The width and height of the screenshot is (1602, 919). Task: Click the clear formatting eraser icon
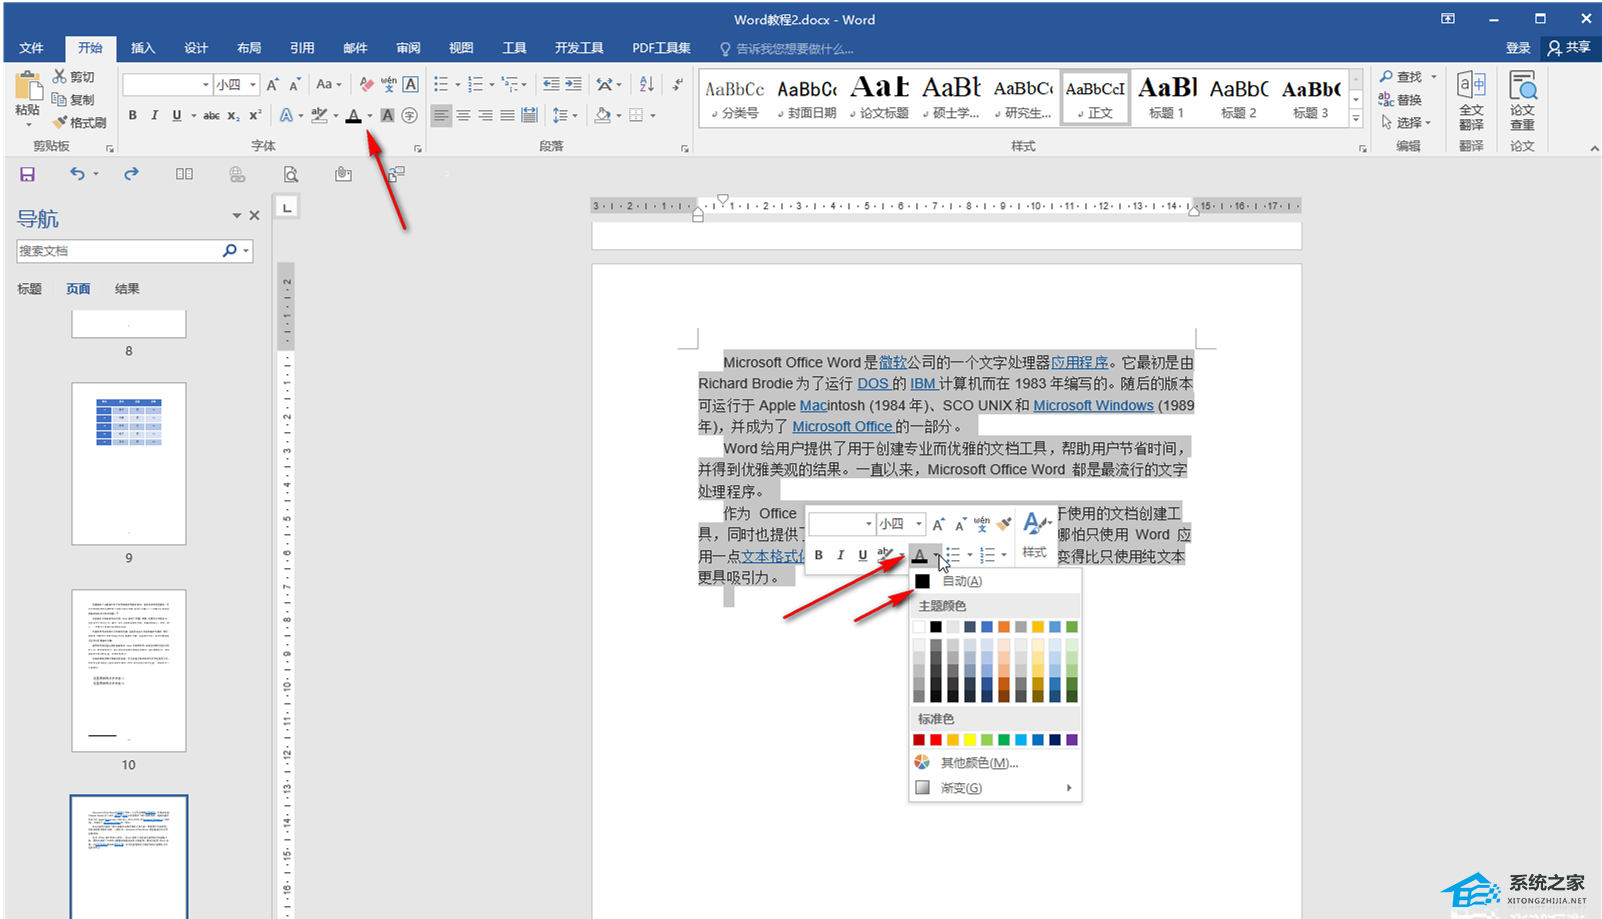coord(367,85)
